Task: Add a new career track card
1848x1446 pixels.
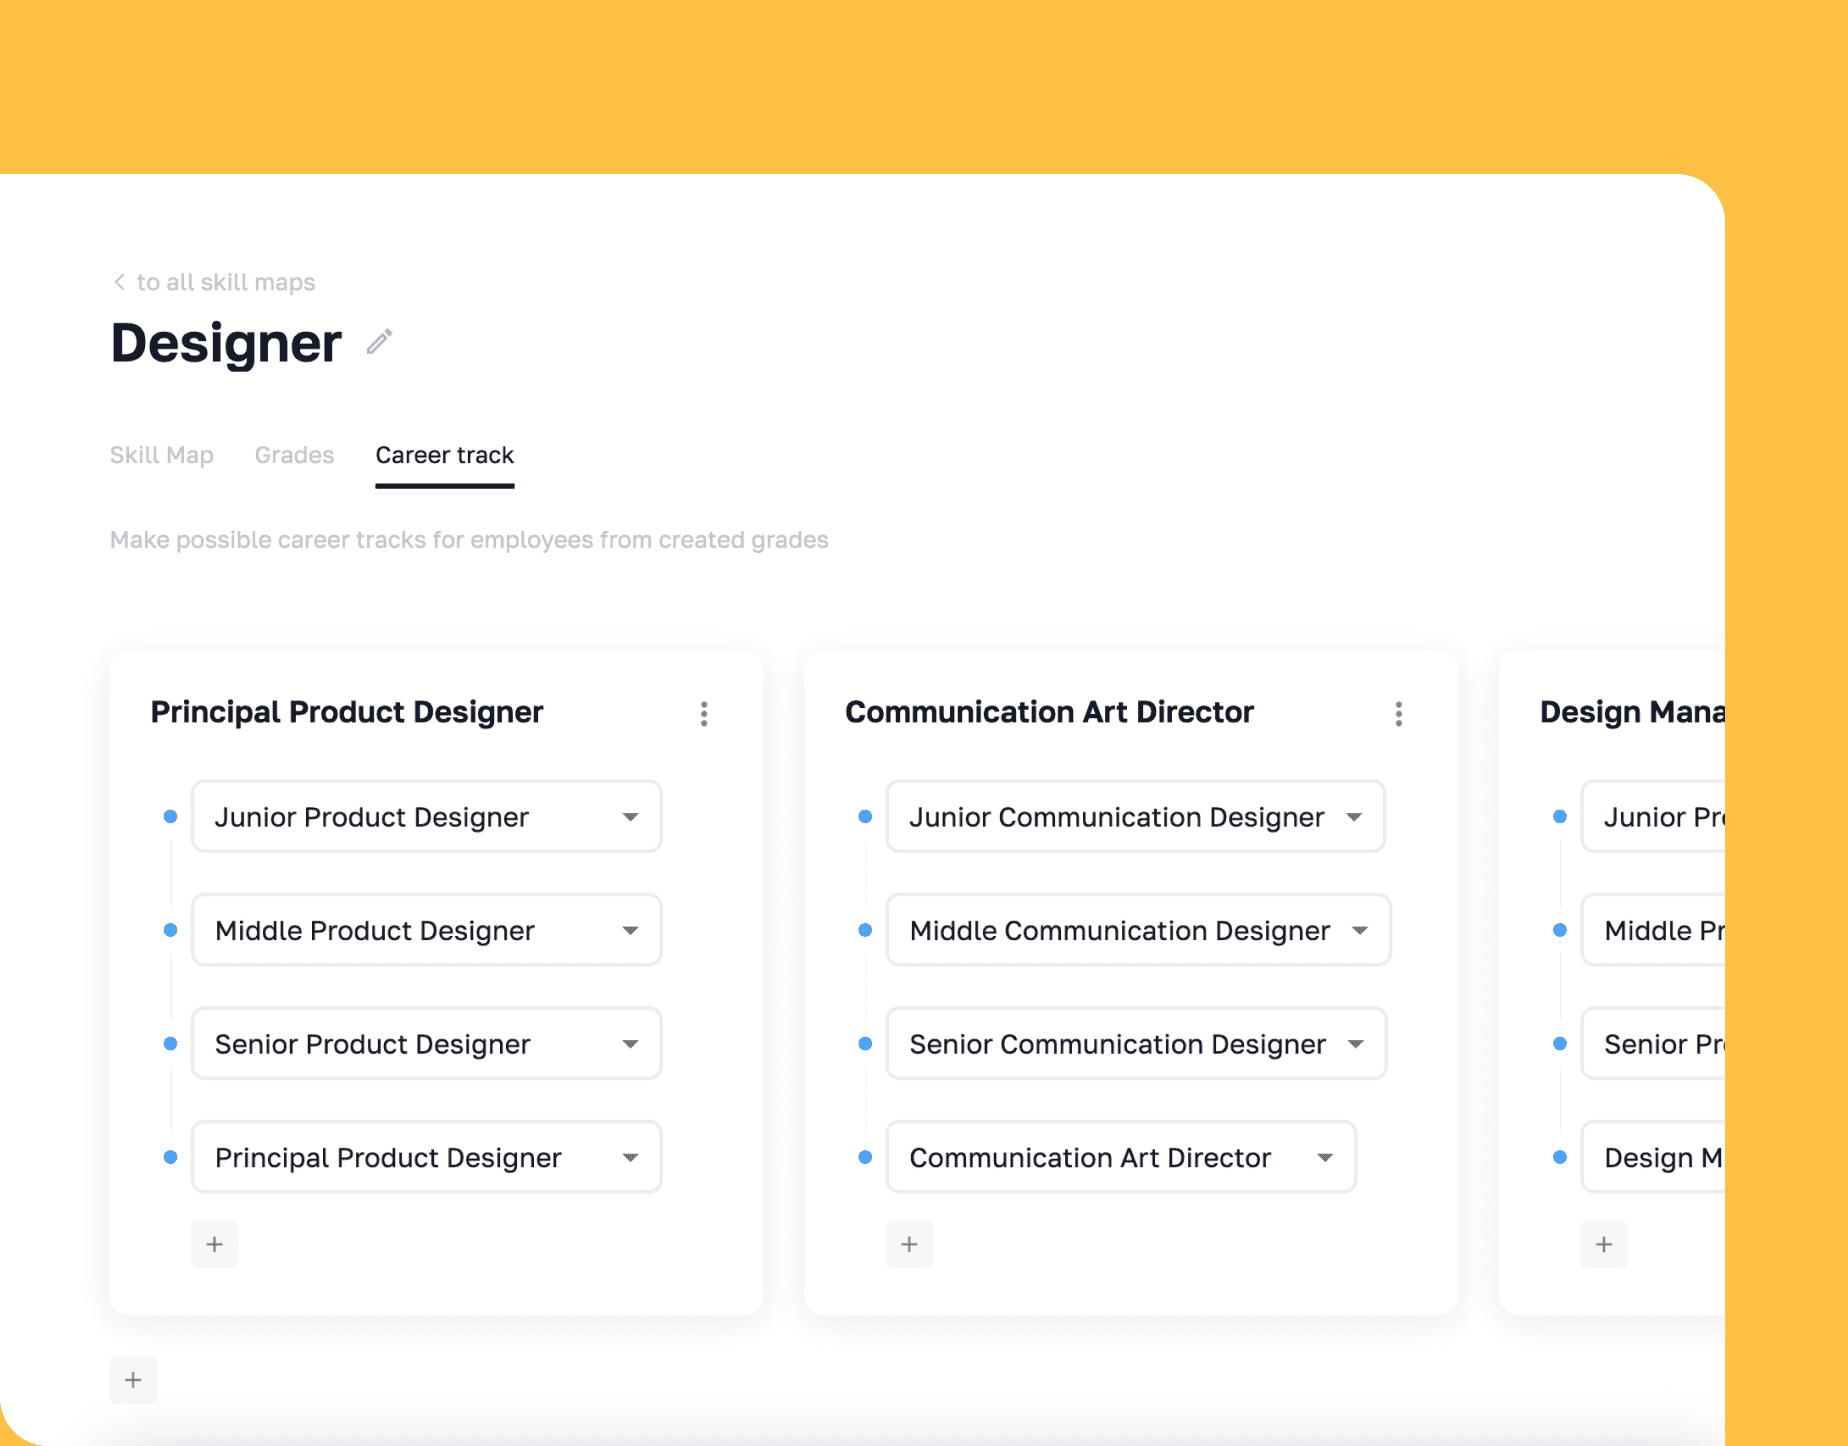Action: (133, 1380)
